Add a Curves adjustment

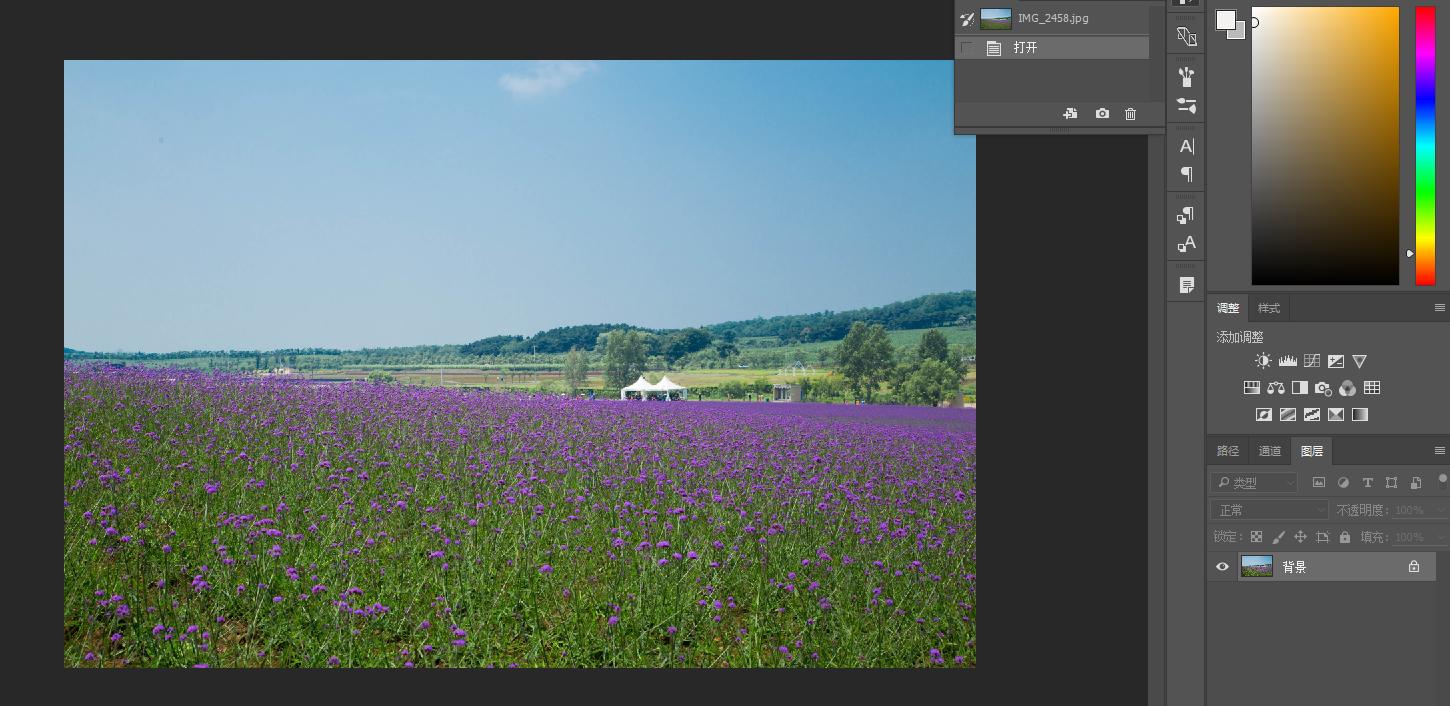1311,361
